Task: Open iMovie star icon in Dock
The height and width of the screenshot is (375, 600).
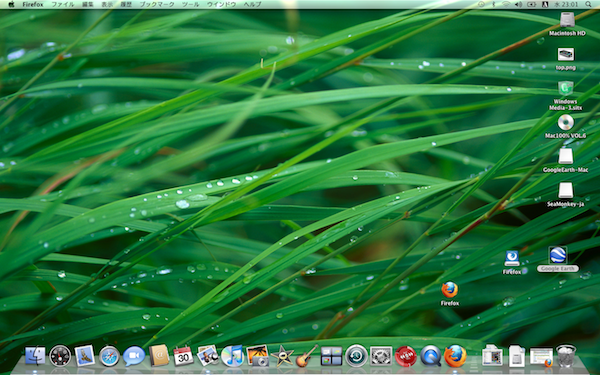Action: (282, 356)
